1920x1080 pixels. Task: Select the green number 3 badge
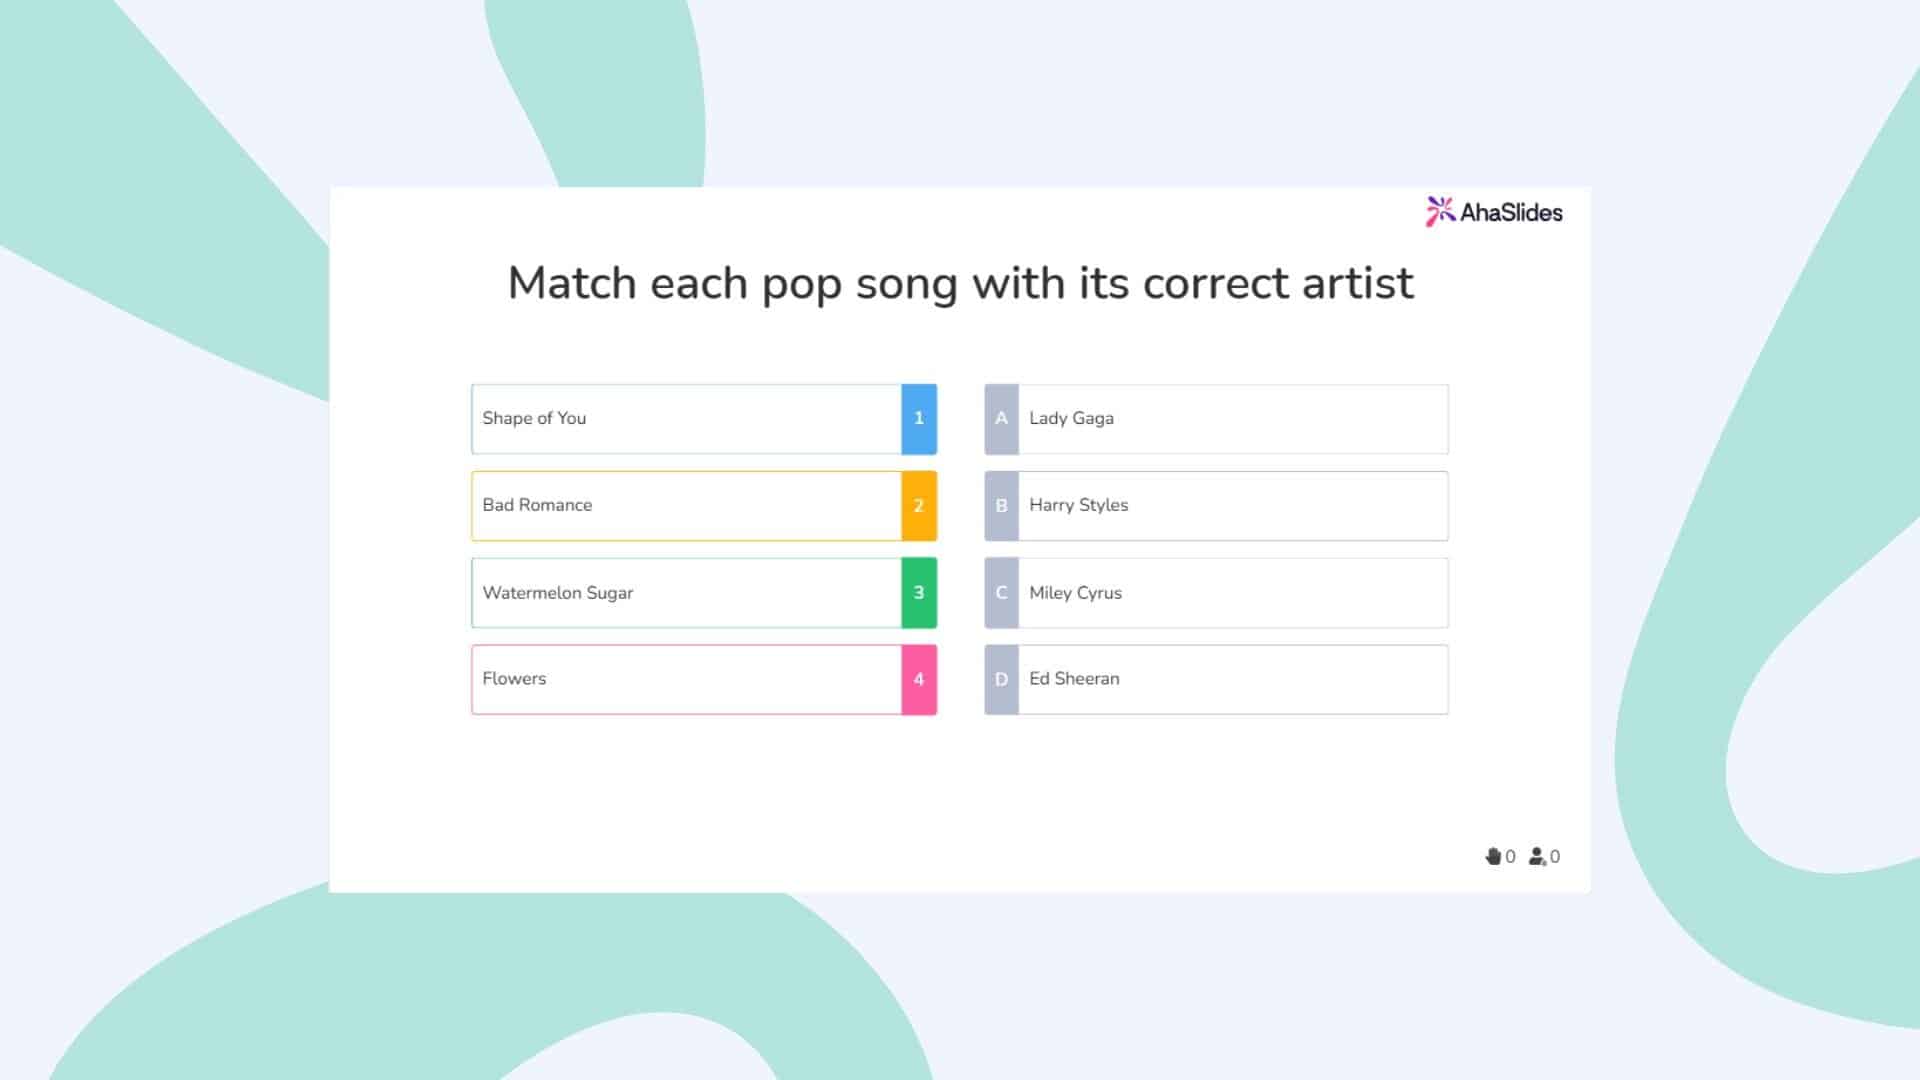click(918, 592)
